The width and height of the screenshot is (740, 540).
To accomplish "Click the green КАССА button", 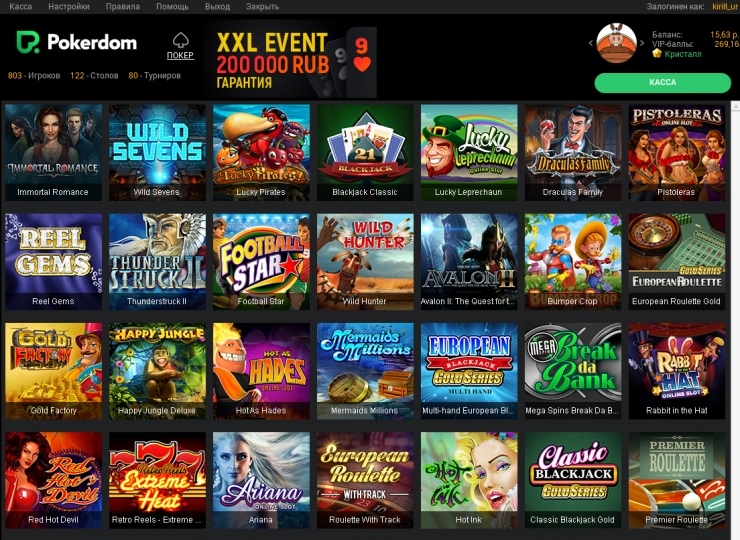I will (x=663, y=83).
